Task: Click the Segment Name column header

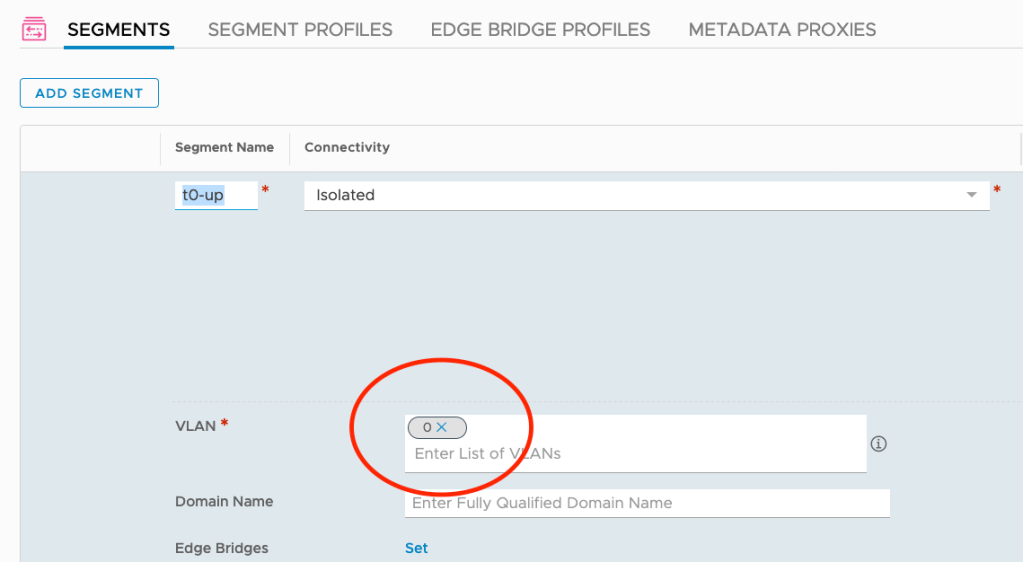Action: tap(224, 147)
